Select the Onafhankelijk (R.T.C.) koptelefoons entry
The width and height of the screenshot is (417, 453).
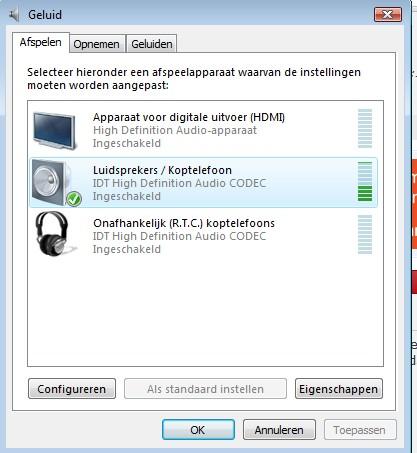tap(203, 236)
